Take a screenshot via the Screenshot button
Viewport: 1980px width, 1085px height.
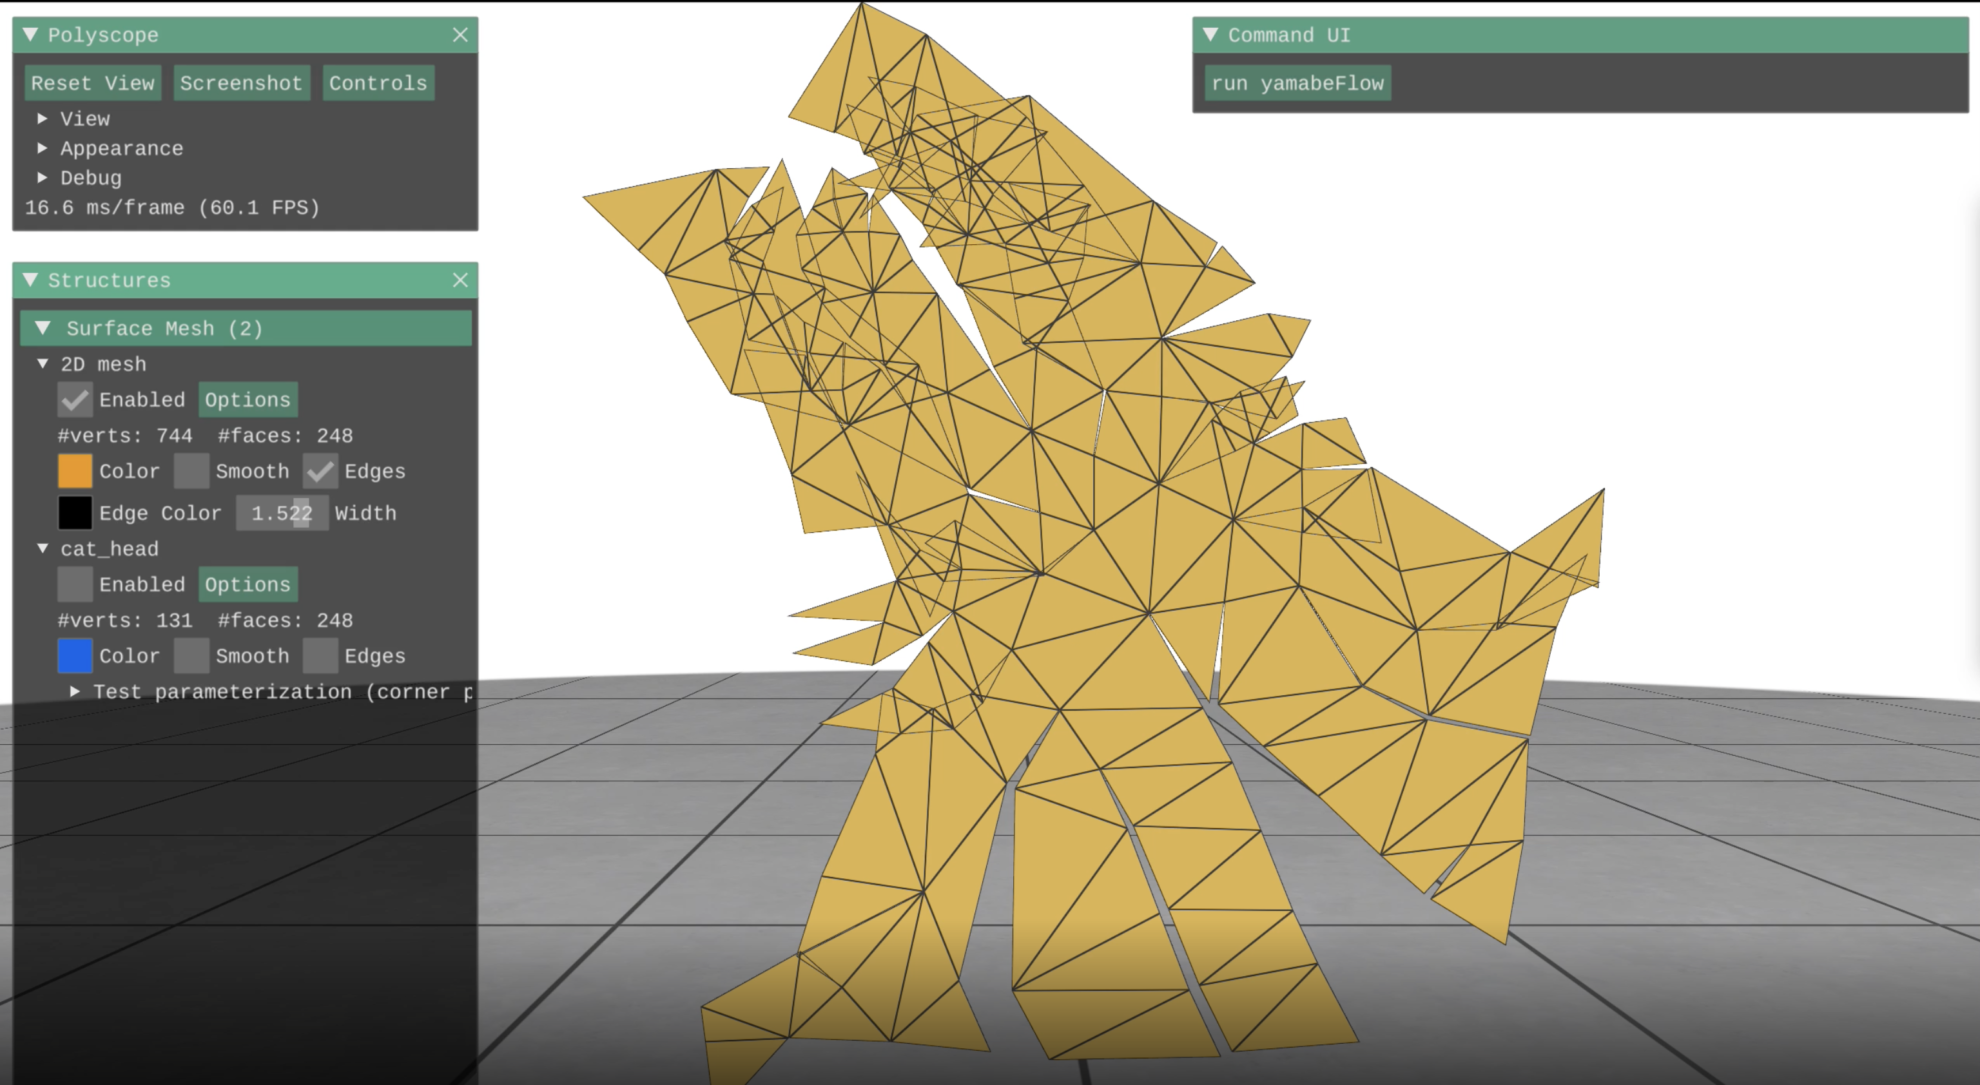(x=241, y=83)
